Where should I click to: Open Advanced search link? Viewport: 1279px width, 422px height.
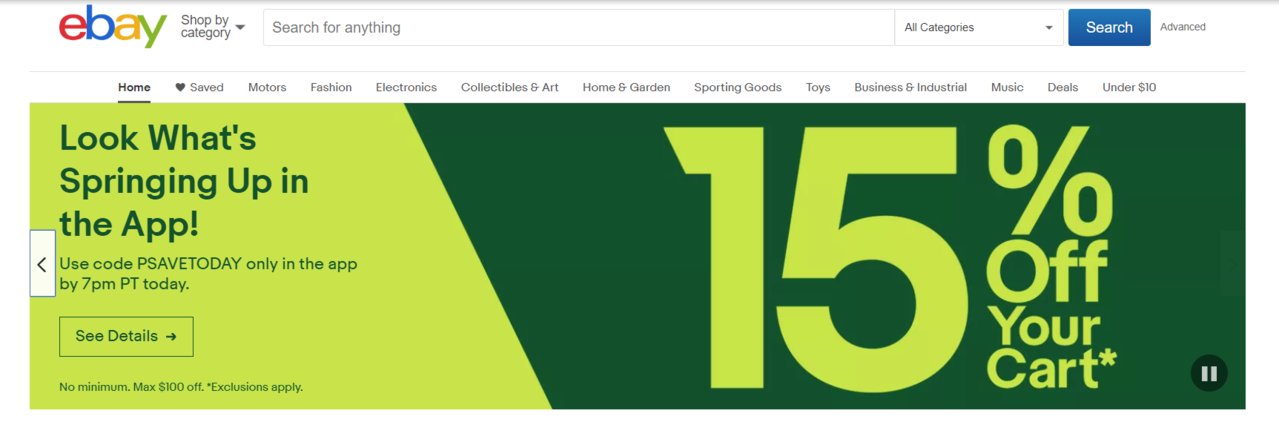[x=1183, y=27]
